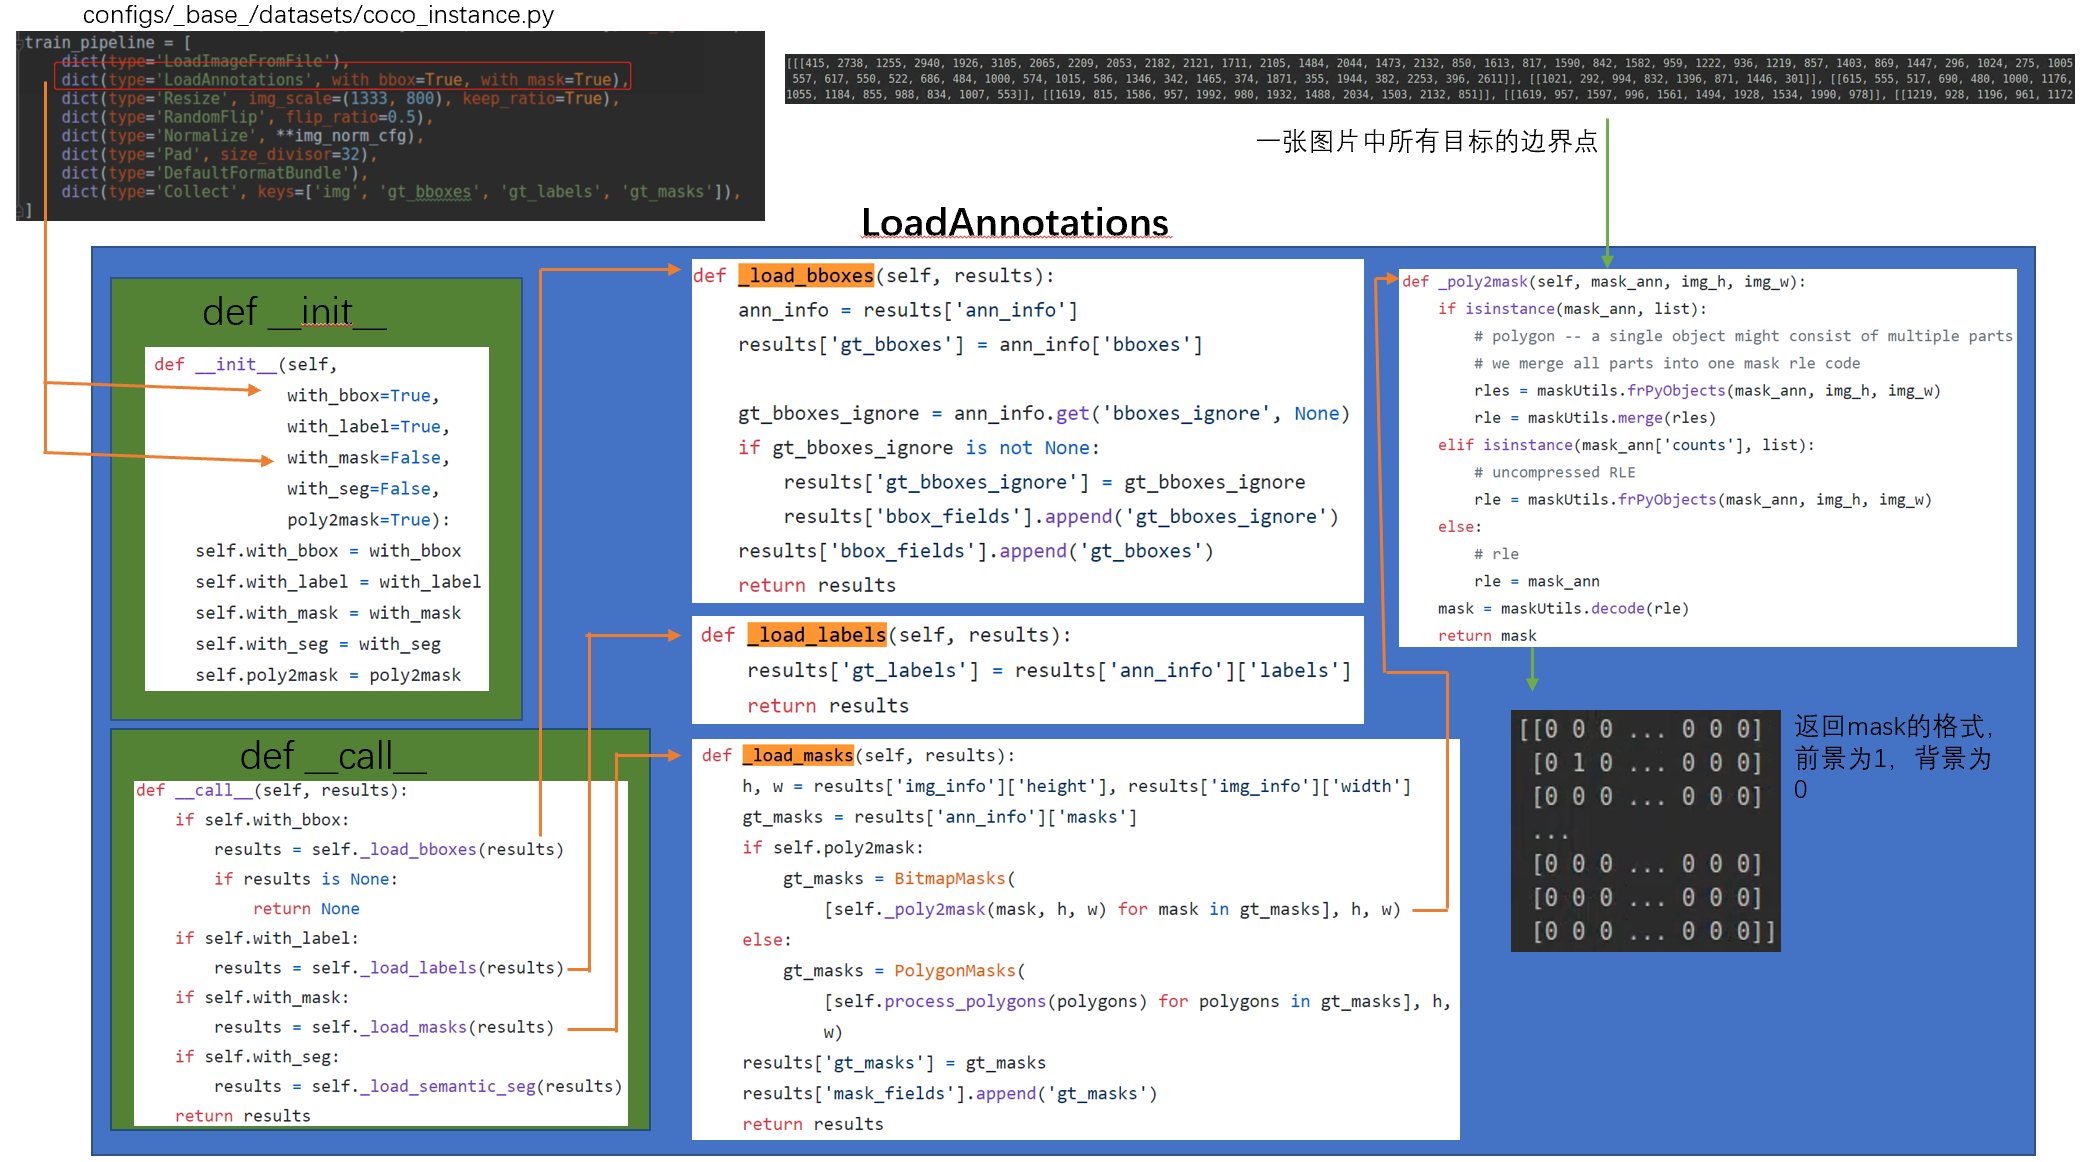The image size is (2086, 1162).
Task: Click the highlighted _load_labels function name
Action: point(817,635)
